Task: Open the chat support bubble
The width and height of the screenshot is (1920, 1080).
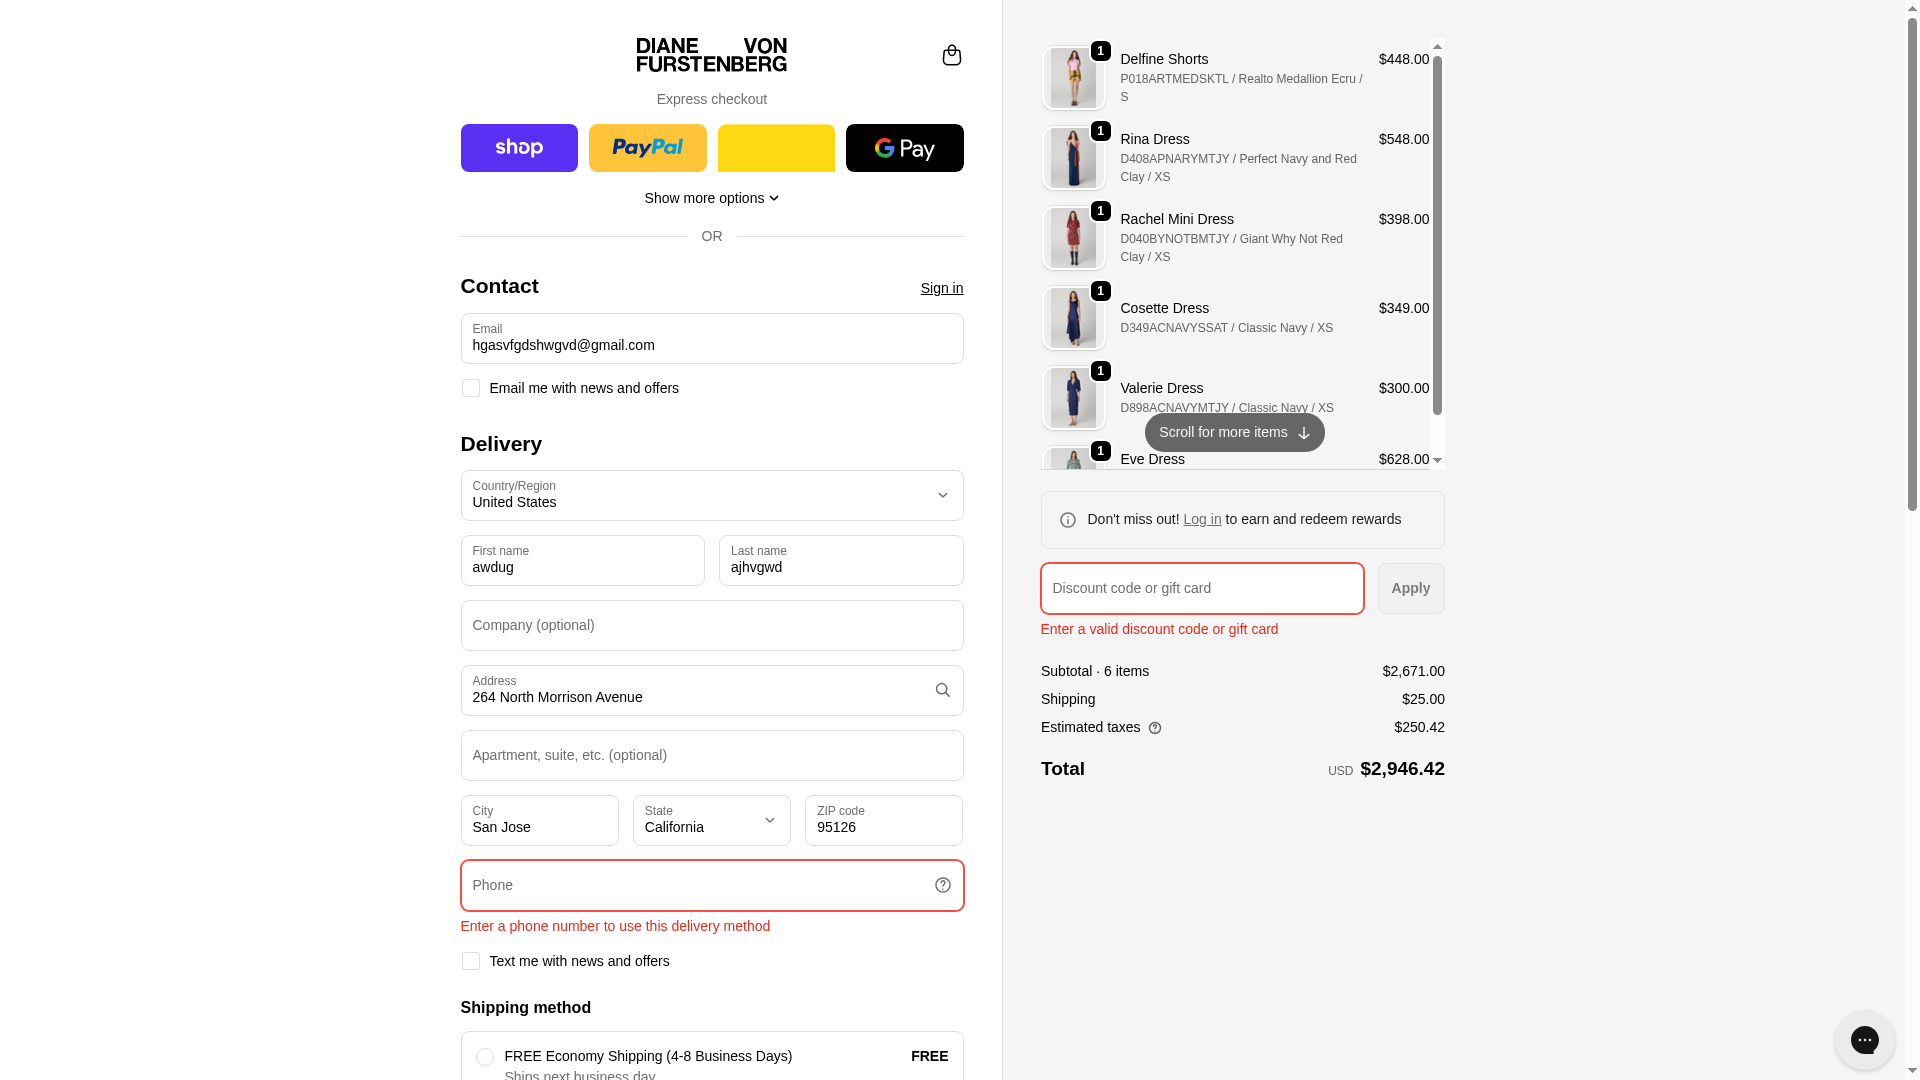Action: 1864,1040
